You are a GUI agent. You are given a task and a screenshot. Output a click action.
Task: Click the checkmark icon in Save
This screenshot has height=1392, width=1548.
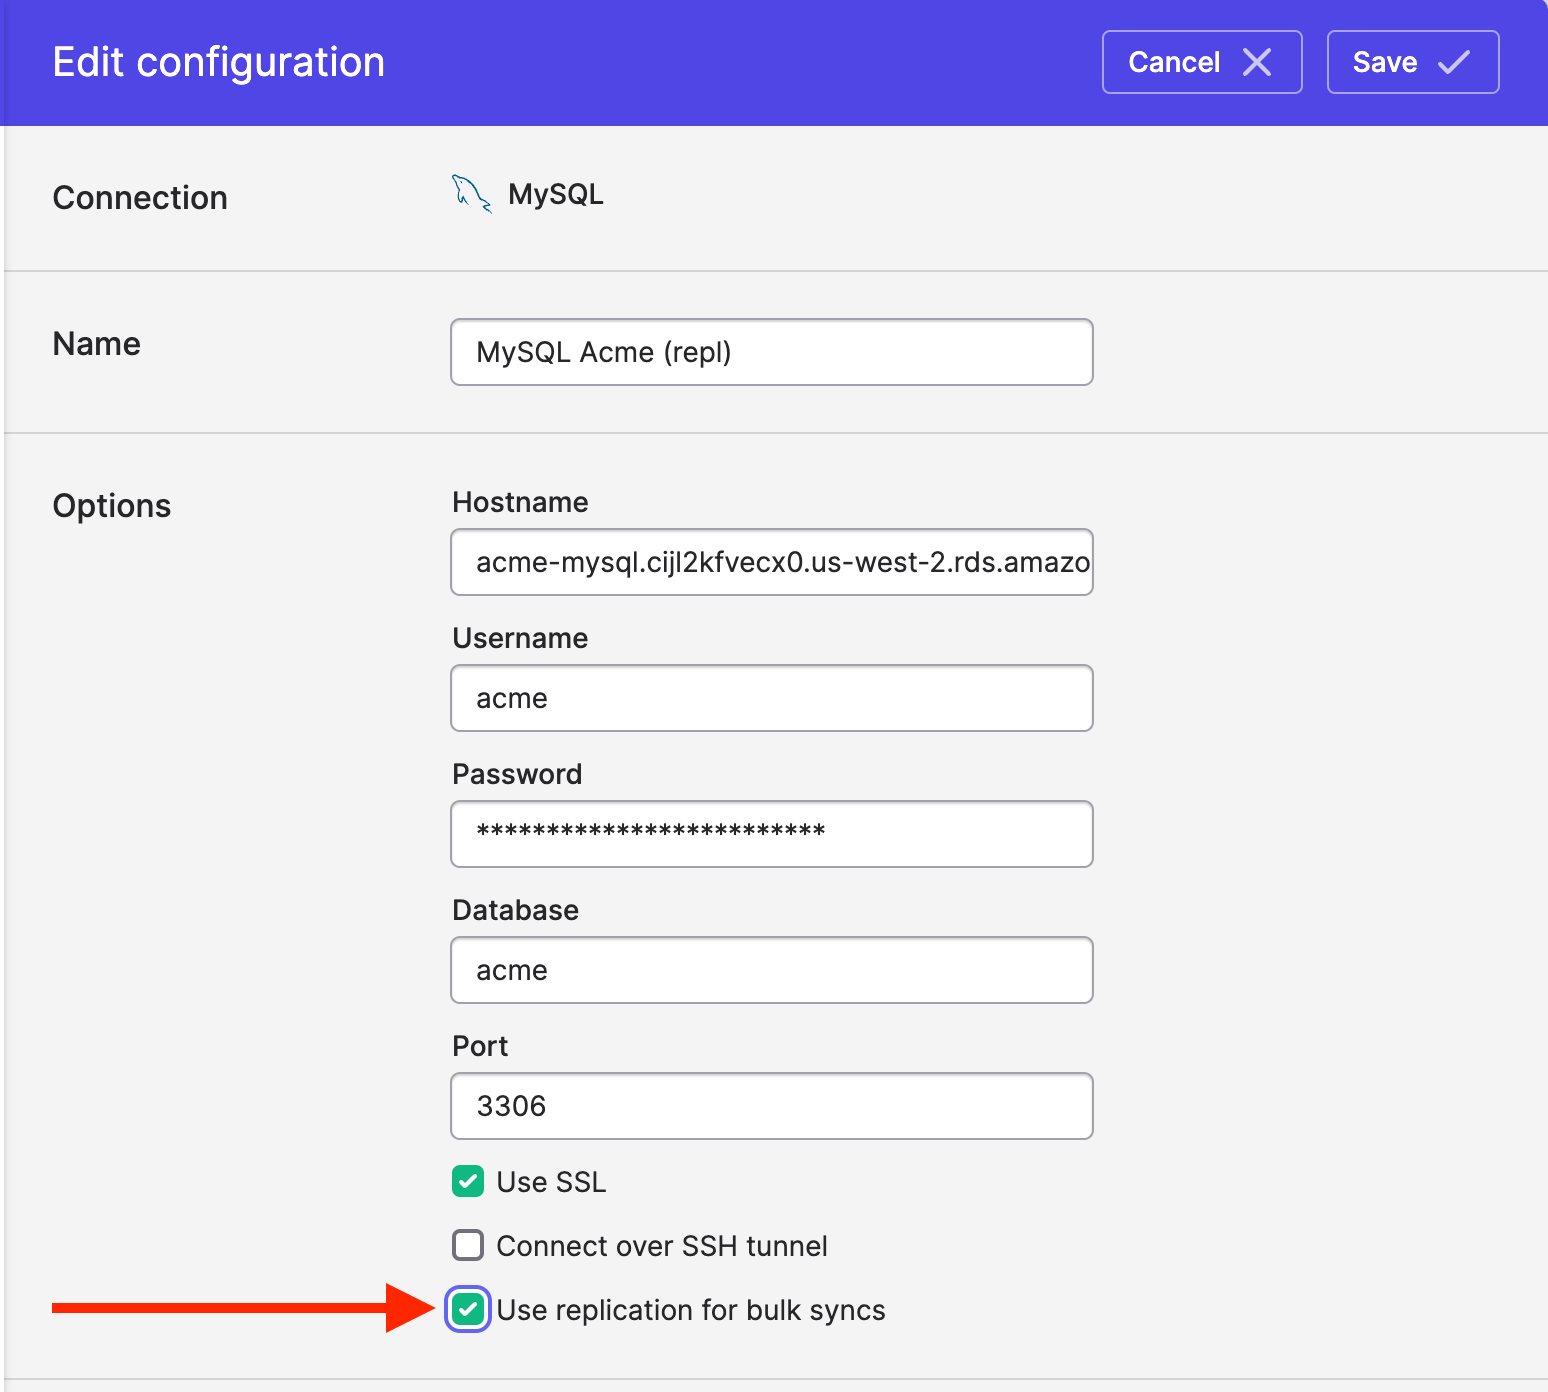pos(1454,62)
